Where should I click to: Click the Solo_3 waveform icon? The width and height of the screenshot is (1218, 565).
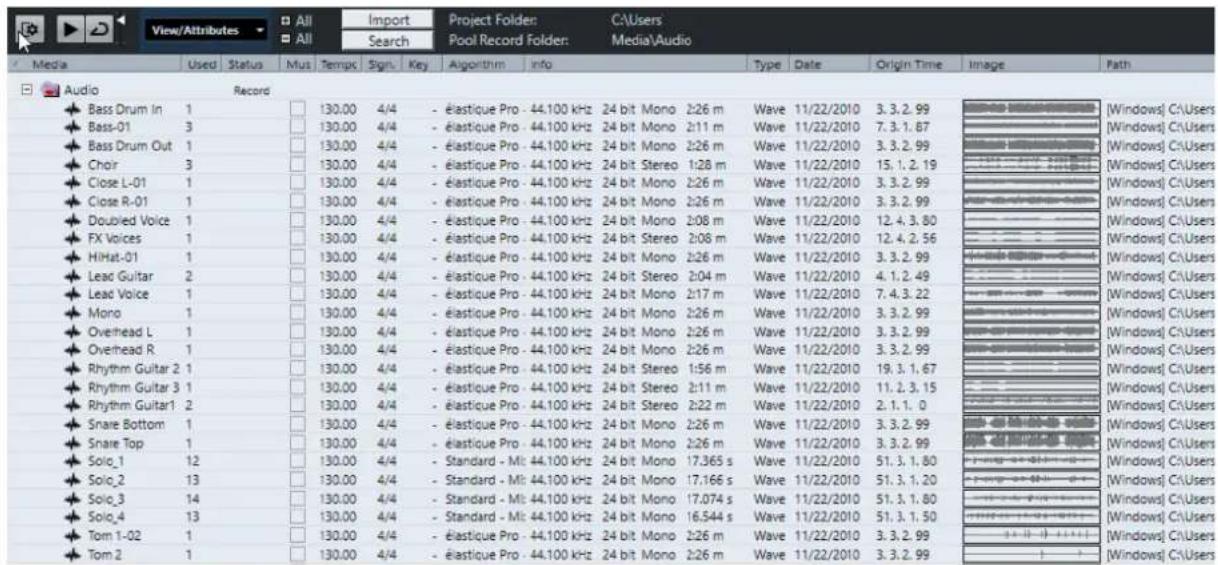(71, 499)
